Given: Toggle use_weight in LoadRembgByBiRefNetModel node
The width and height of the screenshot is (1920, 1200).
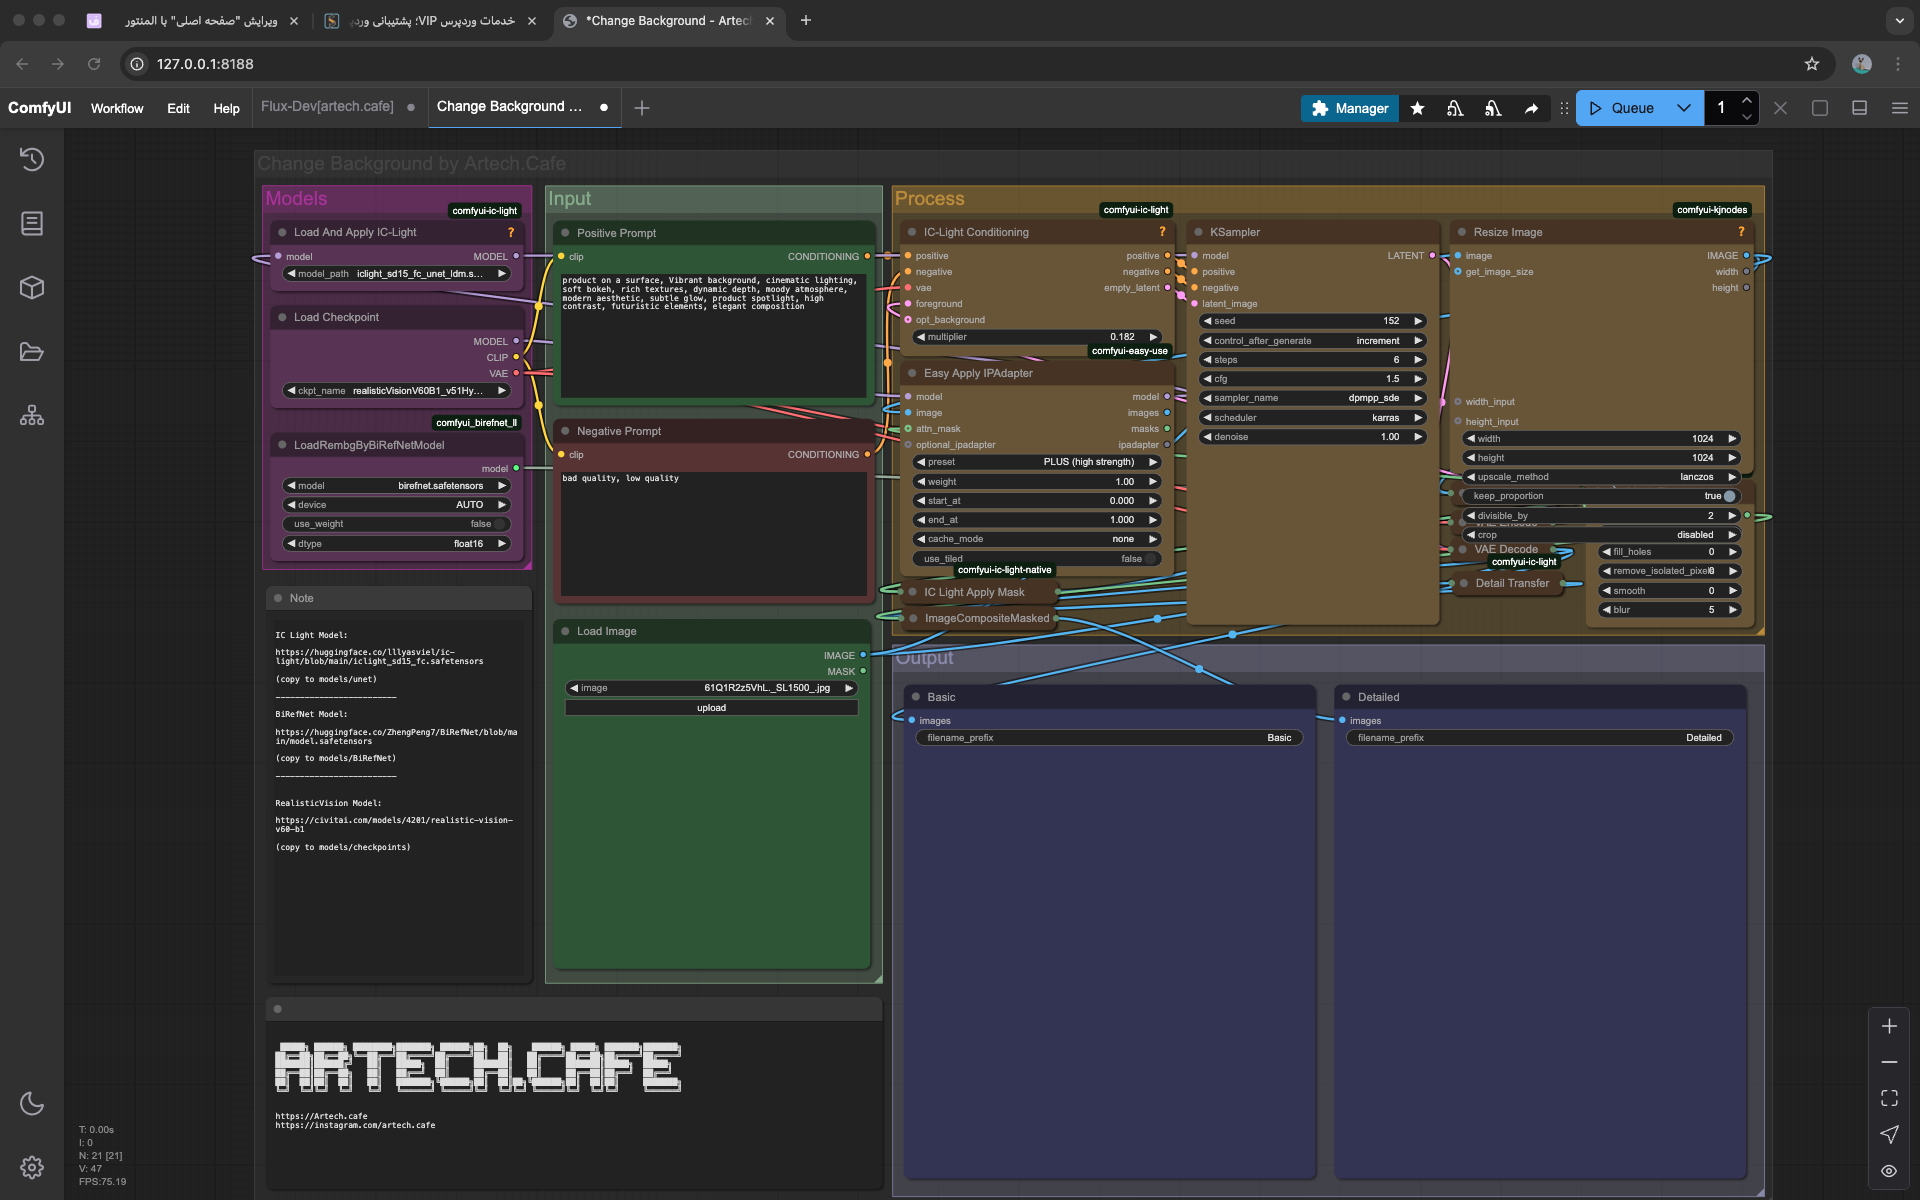Looking at the screenshot, I should pos(499,524).
